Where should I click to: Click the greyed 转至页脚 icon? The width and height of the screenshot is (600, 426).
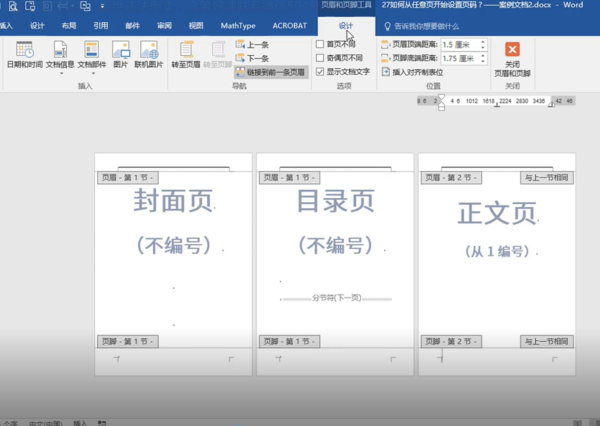(x=218, y=50)
